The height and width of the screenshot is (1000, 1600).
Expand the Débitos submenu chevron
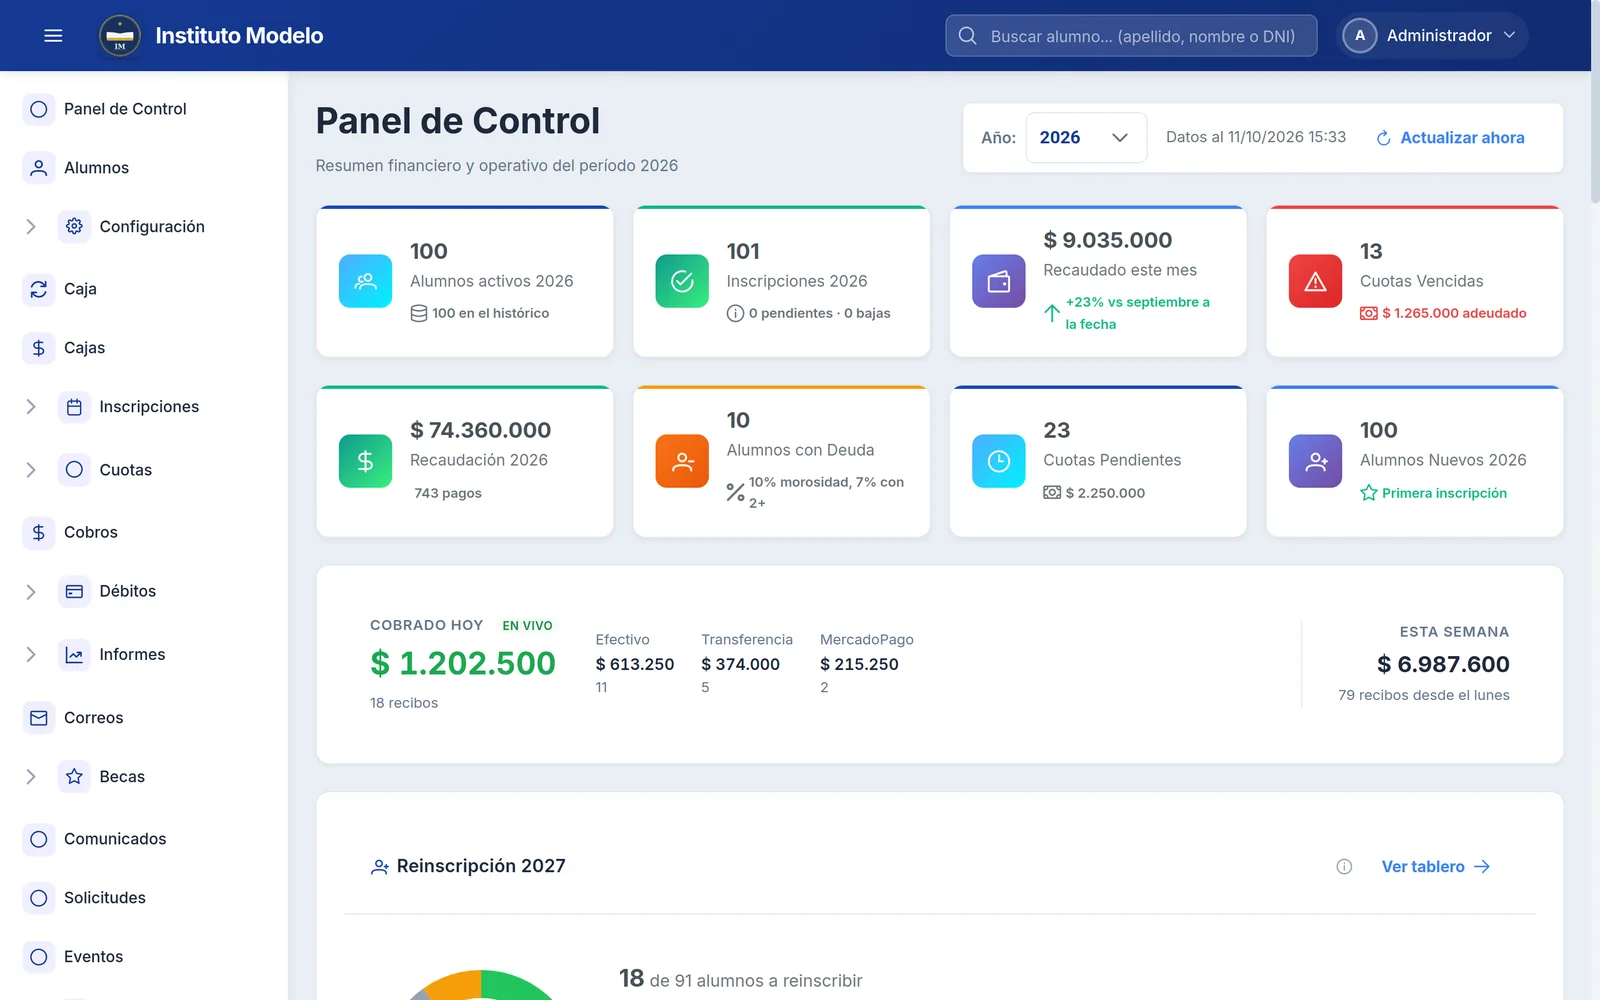[x=31, y=592]
